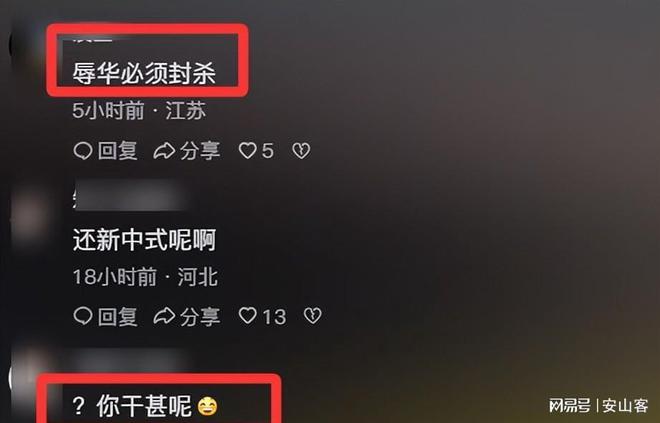The image size is (660, 423).
Task: Click the share arrow icon on the 江苏 comment
Action: coord(164,151)
